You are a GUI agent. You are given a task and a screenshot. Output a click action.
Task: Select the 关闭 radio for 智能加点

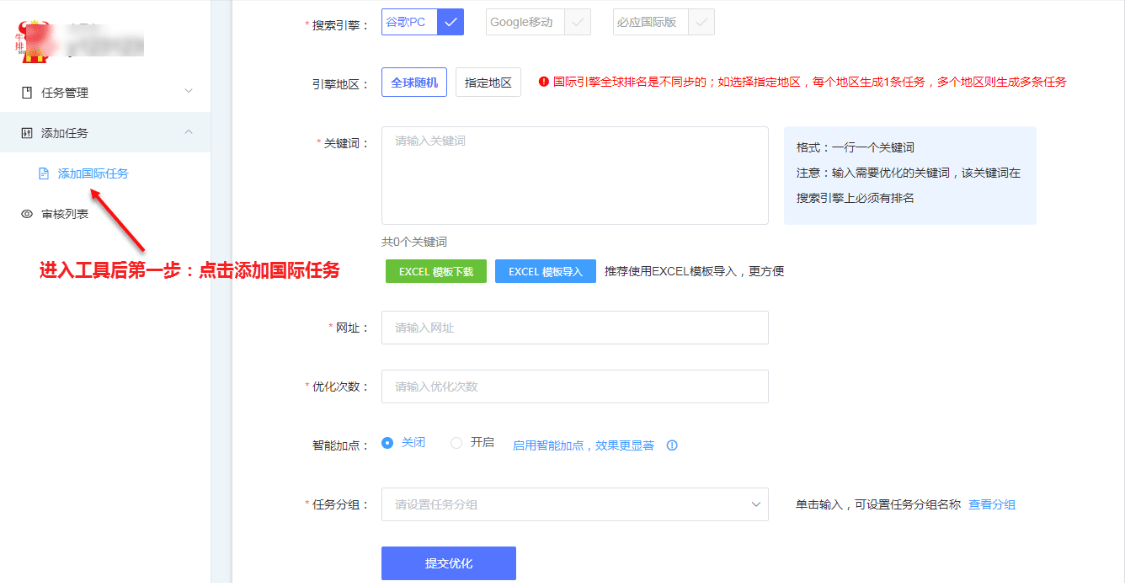click(x=388, y=443)
